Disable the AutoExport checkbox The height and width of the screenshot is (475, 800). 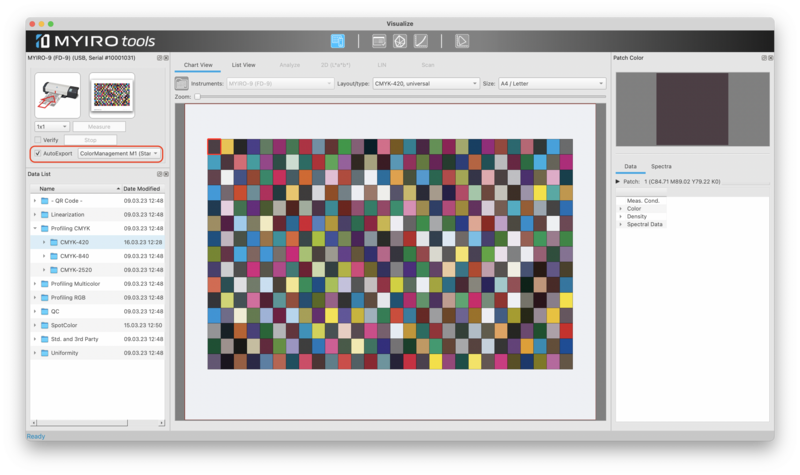coord(38,153)
